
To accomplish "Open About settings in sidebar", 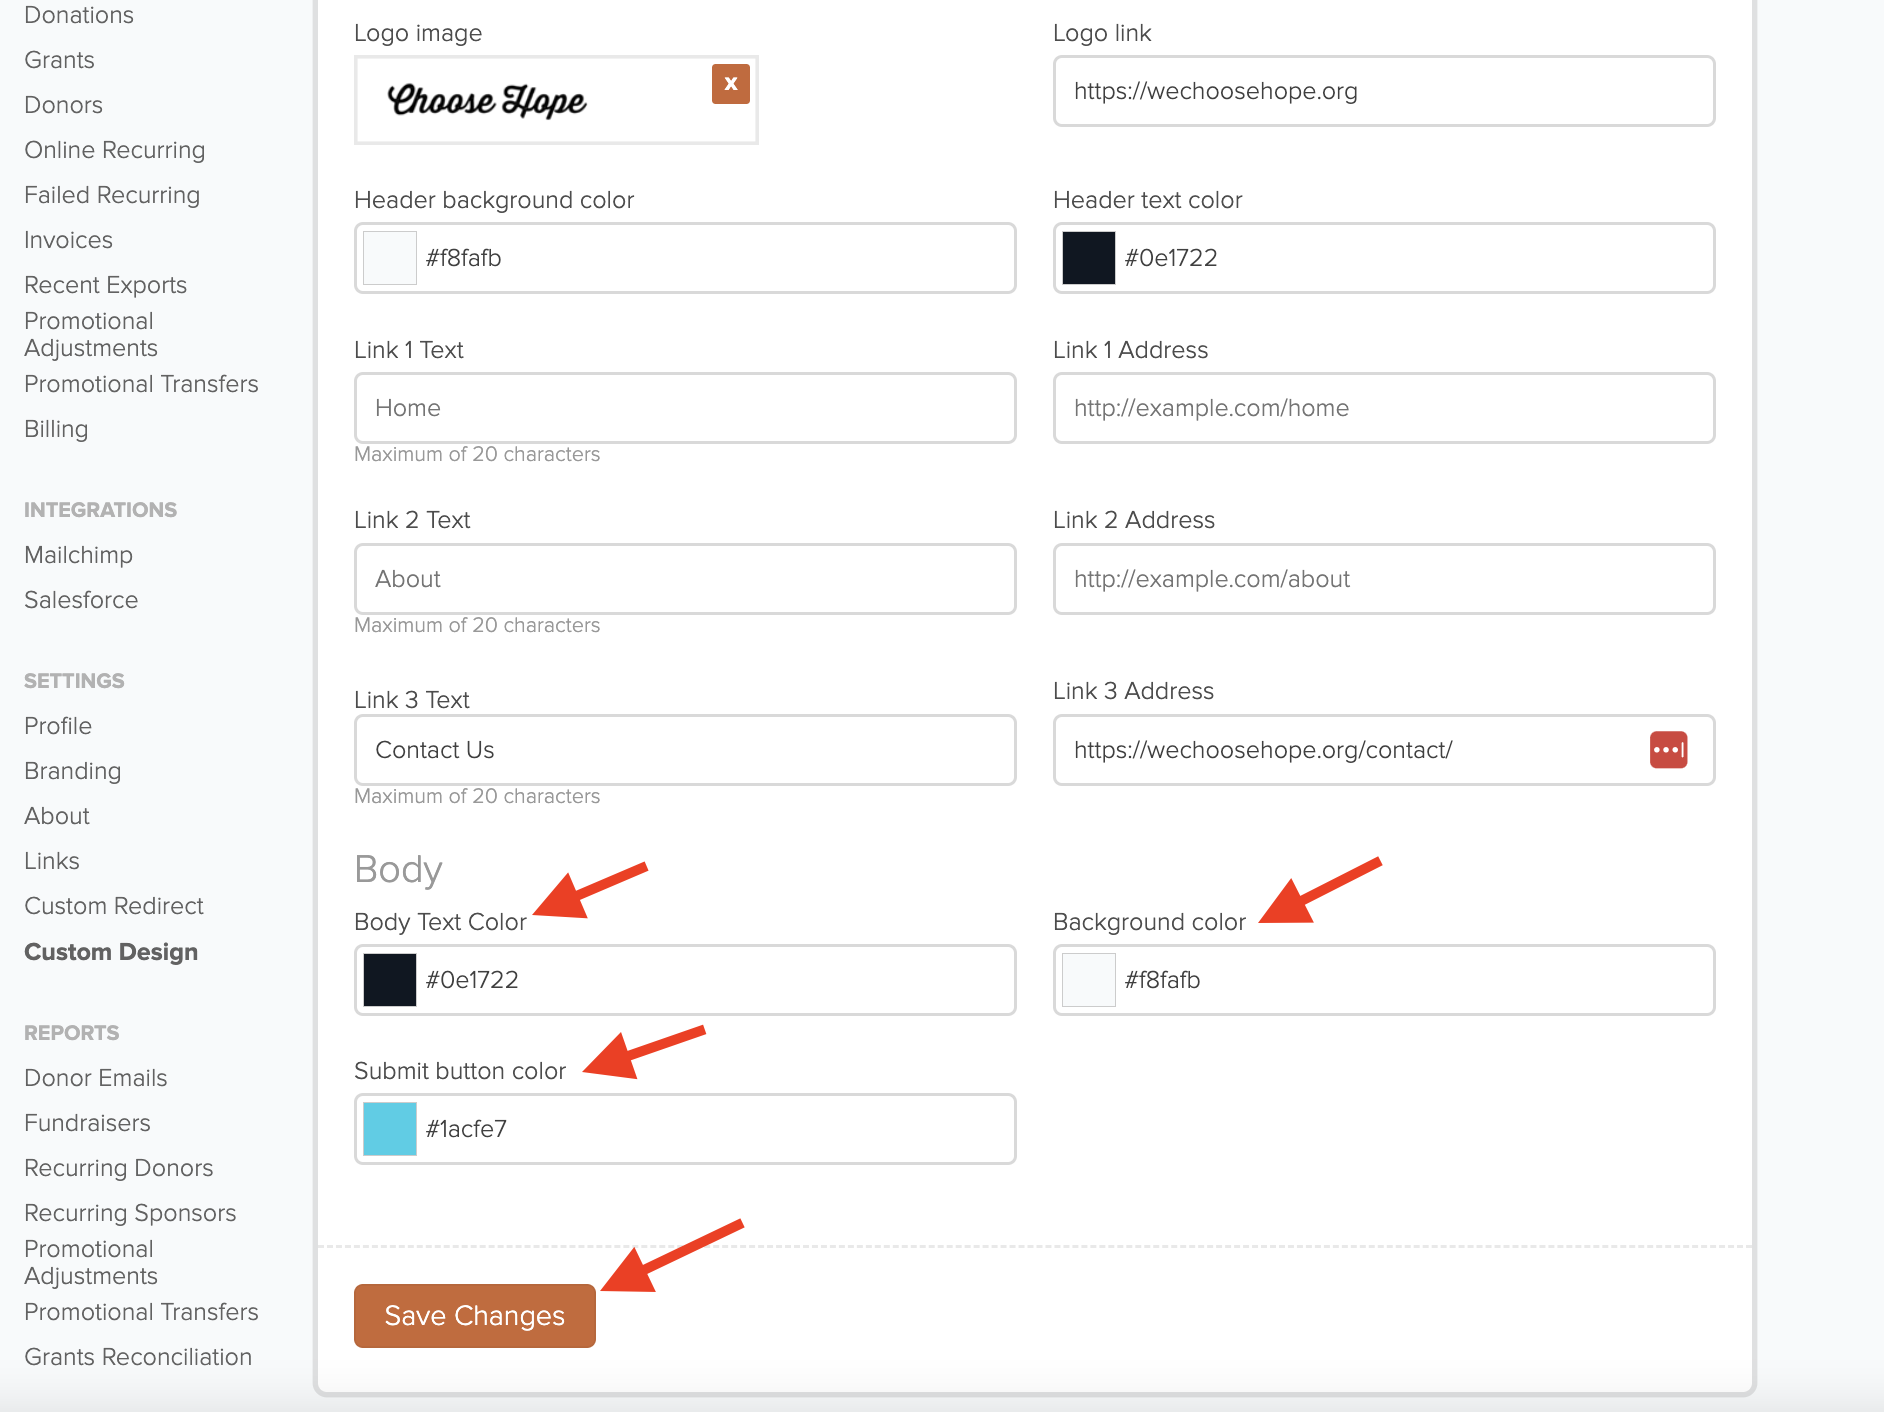I will coord(57,816).
